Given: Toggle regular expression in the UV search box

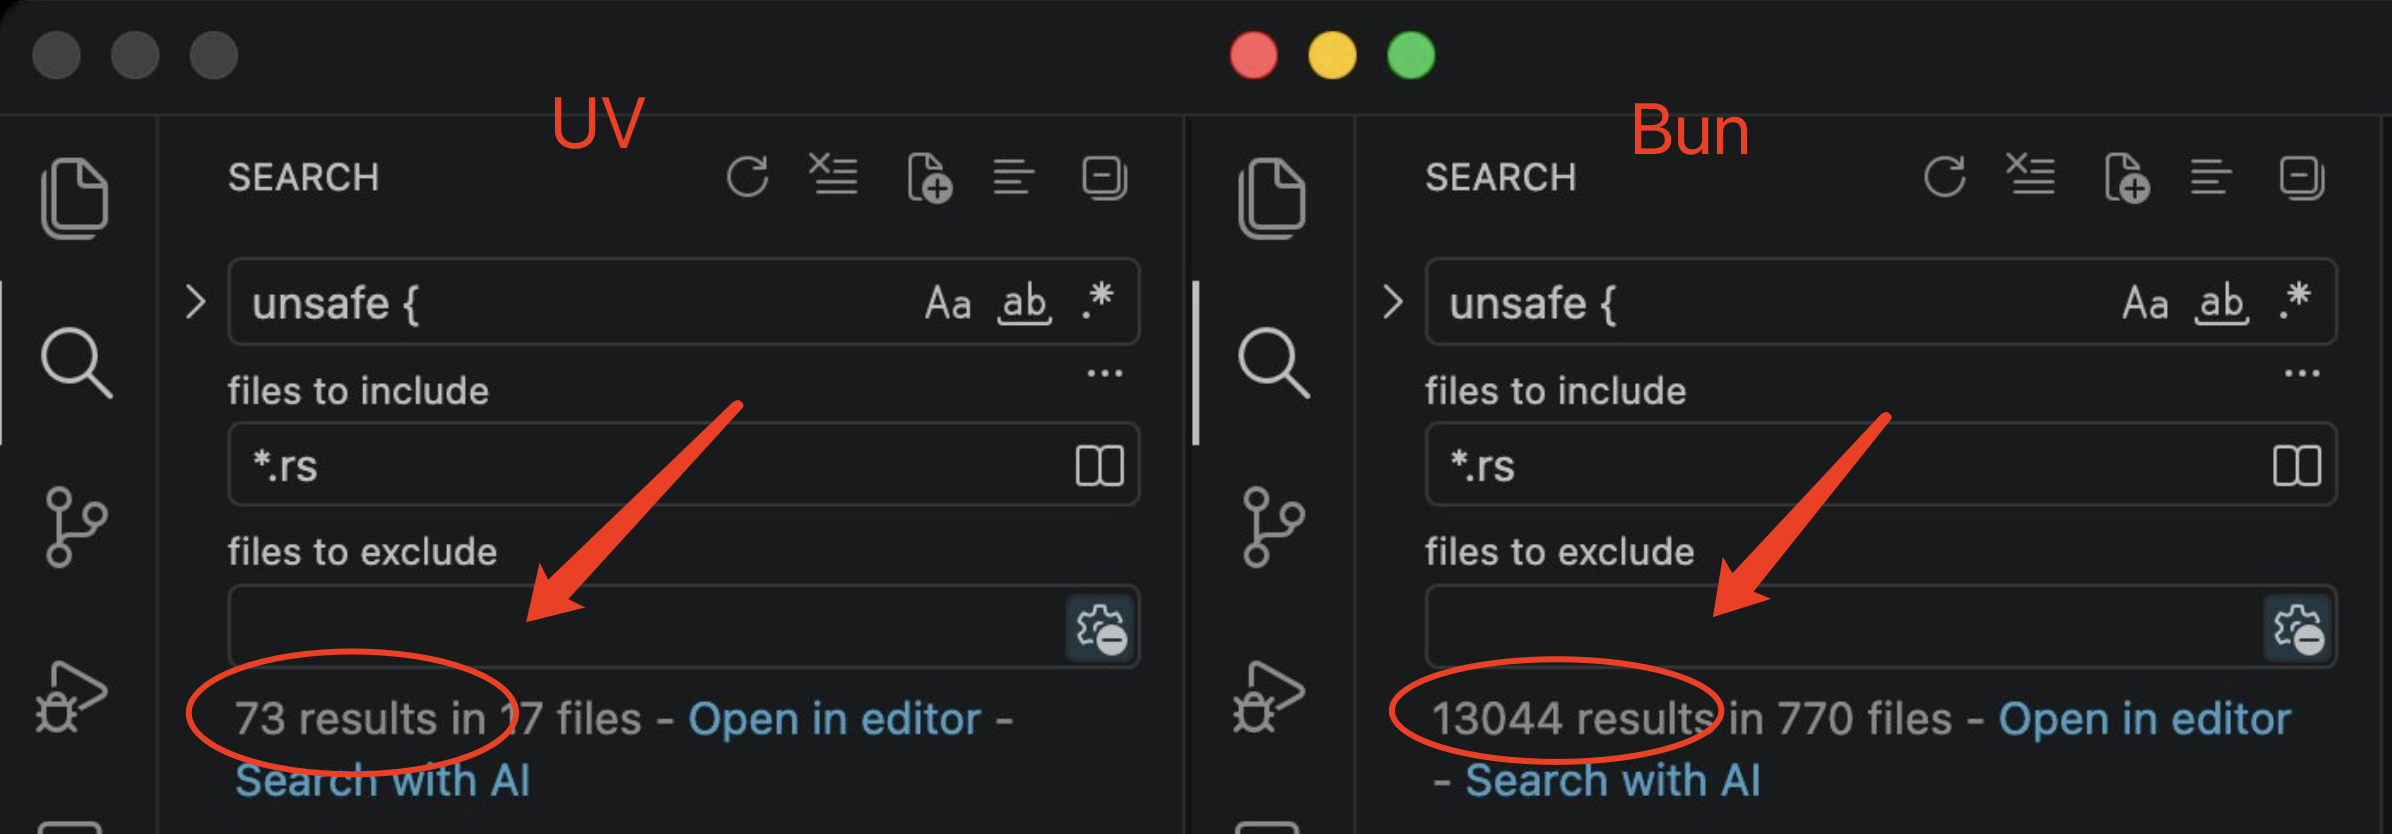Looking at the screenshot, I should [x=1098, y=300].
